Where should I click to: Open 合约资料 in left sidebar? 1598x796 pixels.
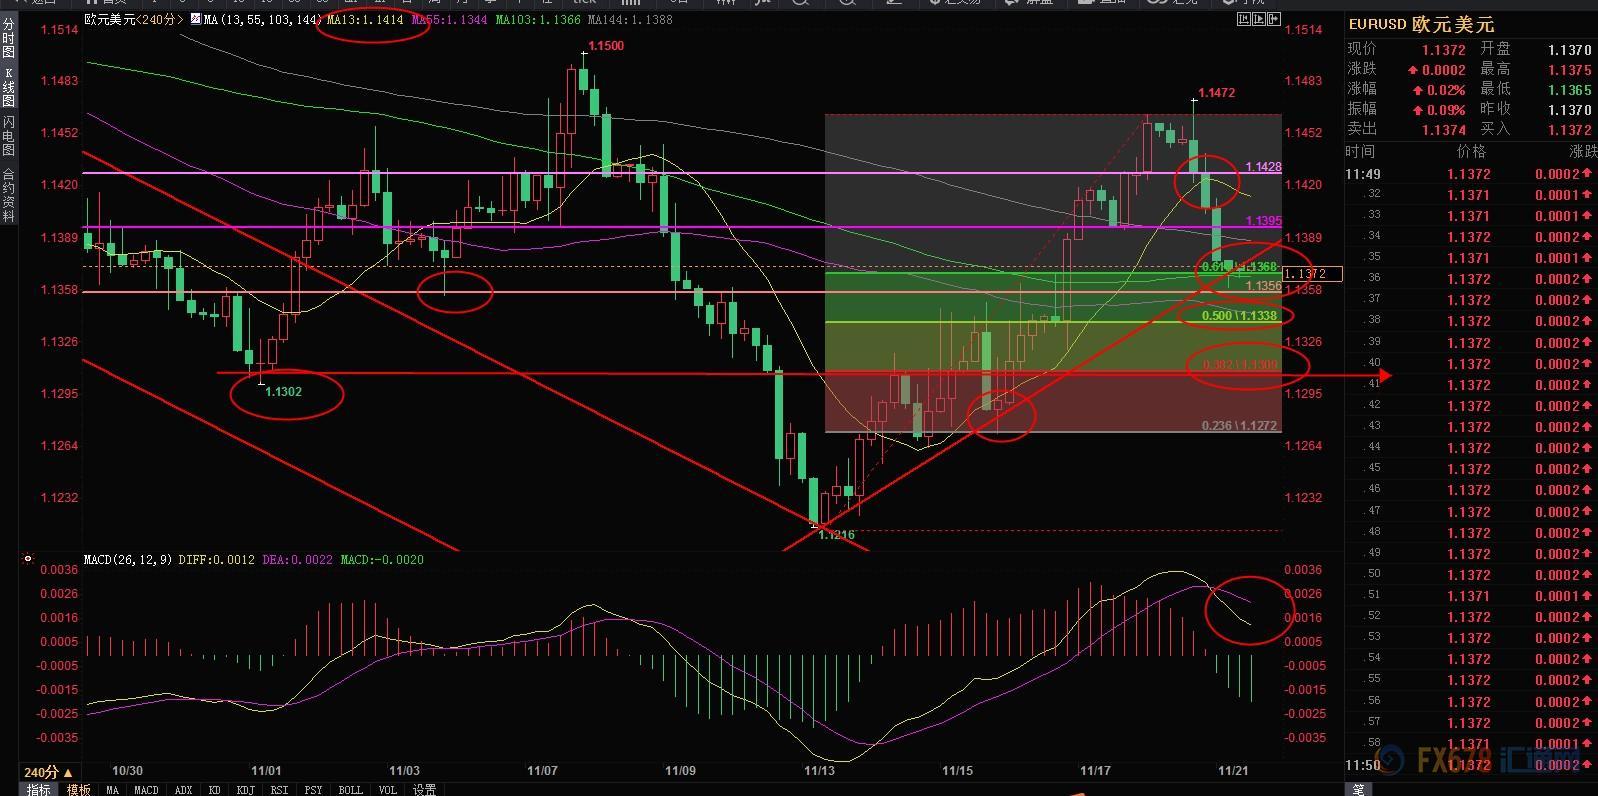click(9, 194)
